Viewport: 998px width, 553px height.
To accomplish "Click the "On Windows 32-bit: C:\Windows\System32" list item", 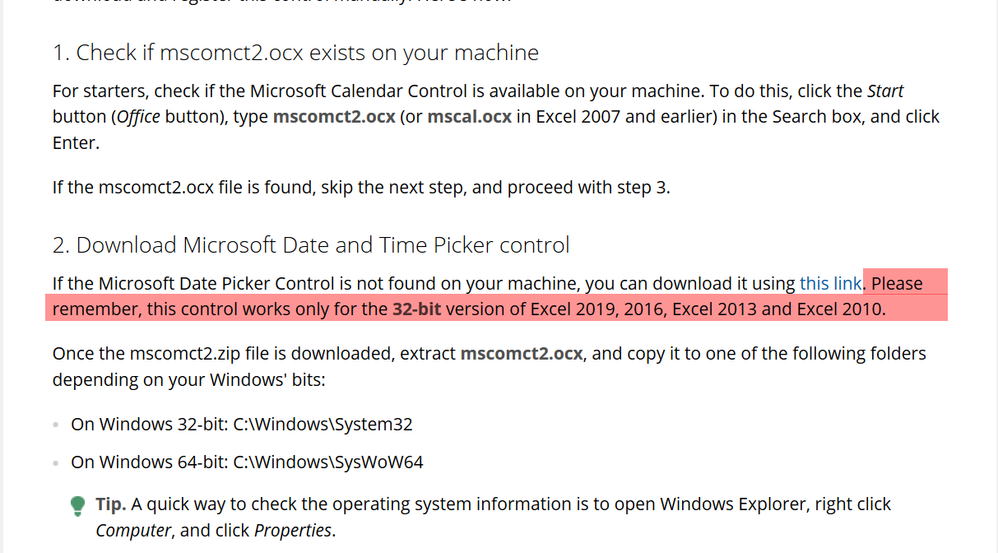I will click(241, 424).
